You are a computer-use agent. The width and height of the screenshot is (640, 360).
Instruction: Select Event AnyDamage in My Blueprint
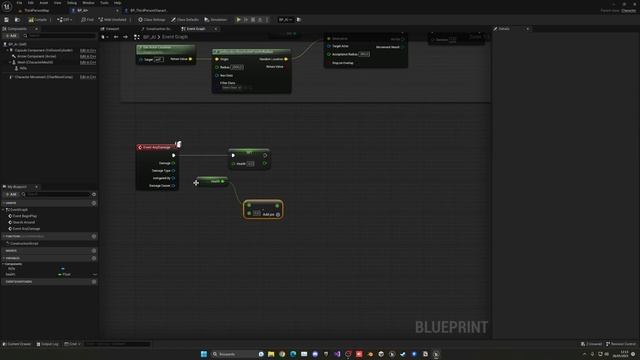coord(26,229)
